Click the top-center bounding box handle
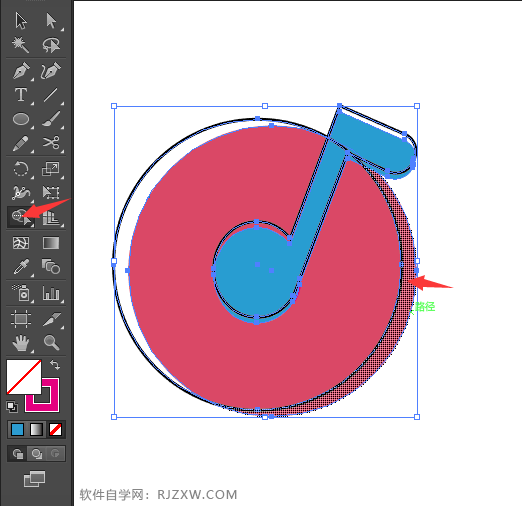Image resolution: width=522 pixels, height=506 pixels. point(265,106)
